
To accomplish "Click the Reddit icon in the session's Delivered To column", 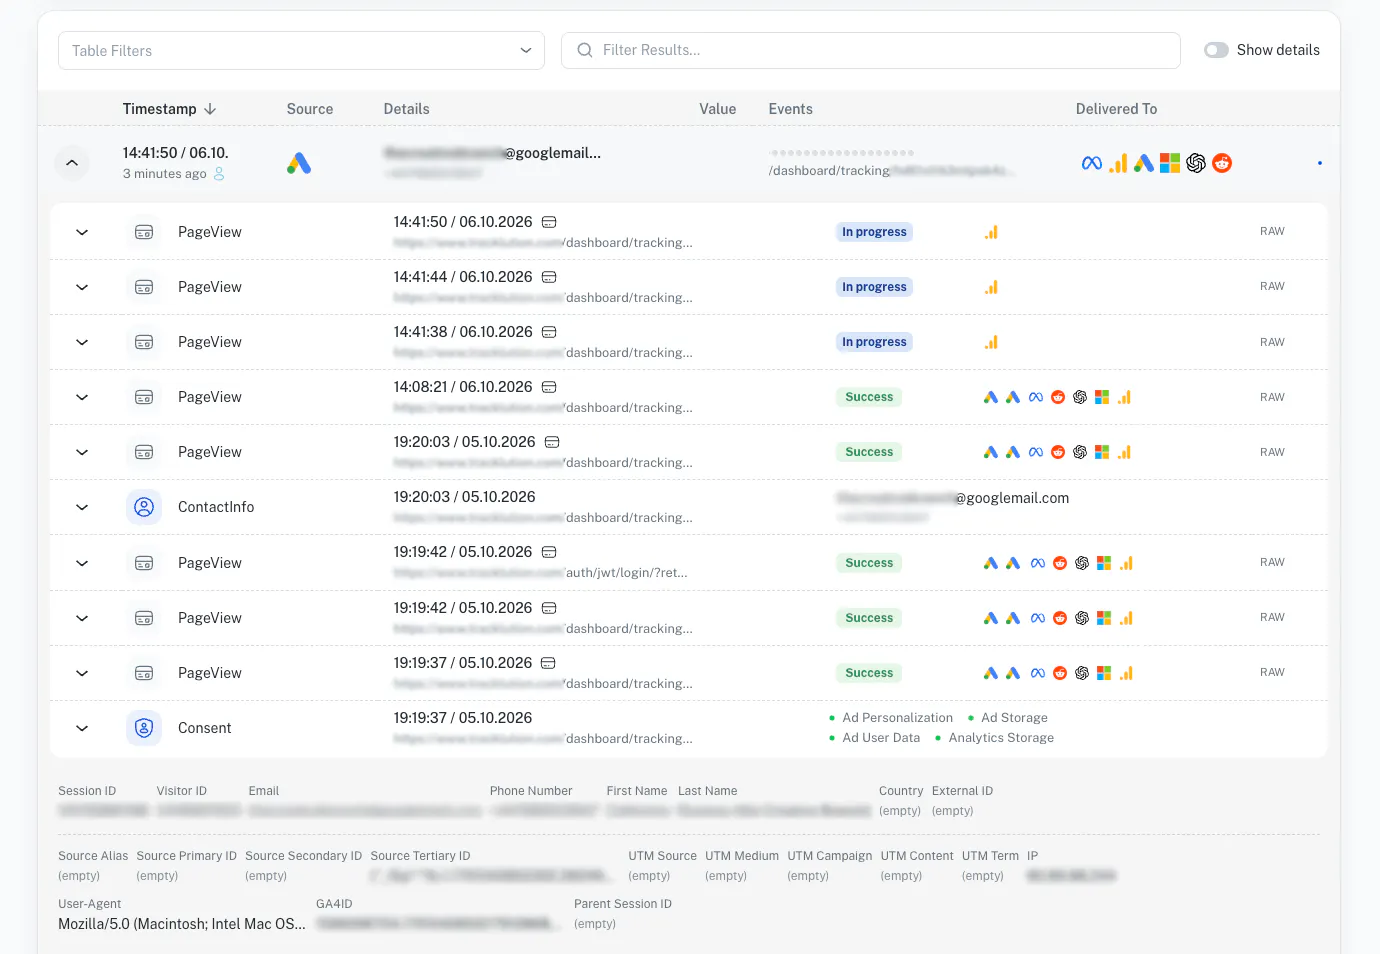I will pyautogui.click(x=1222, y=163).
